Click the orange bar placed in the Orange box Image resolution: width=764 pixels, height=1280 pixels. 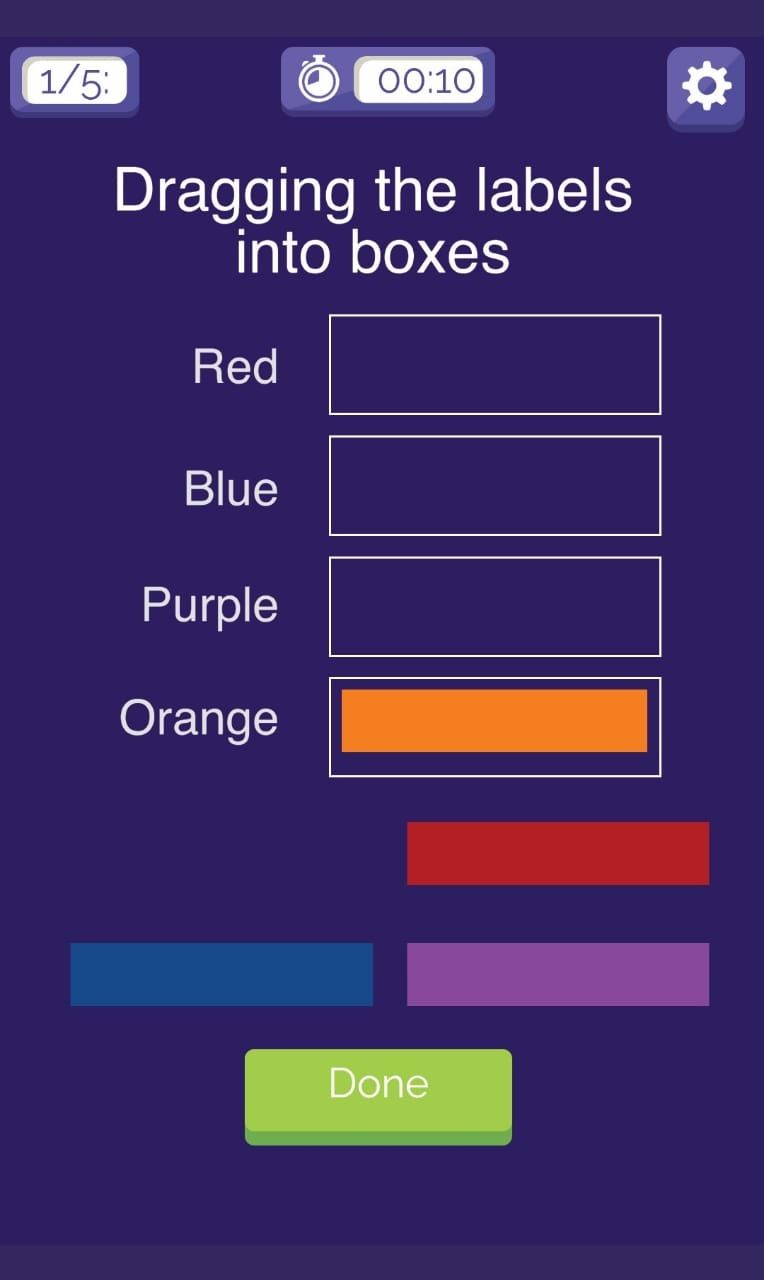494,720
